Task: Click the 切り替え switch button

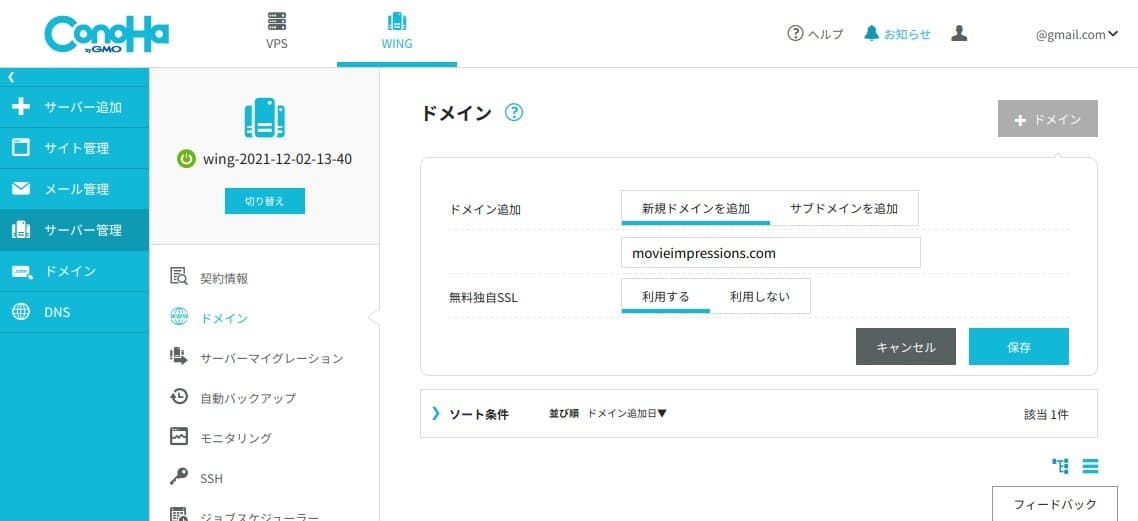Action: coord(265,201)
